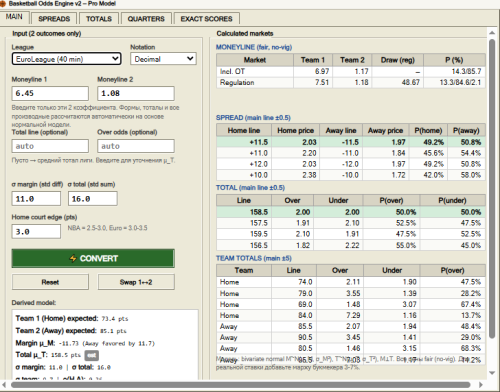This screenshot has width=500, height=392.
Task: Click the horizontal scrollbar right arrow
Action: click(x=481, y=385)
